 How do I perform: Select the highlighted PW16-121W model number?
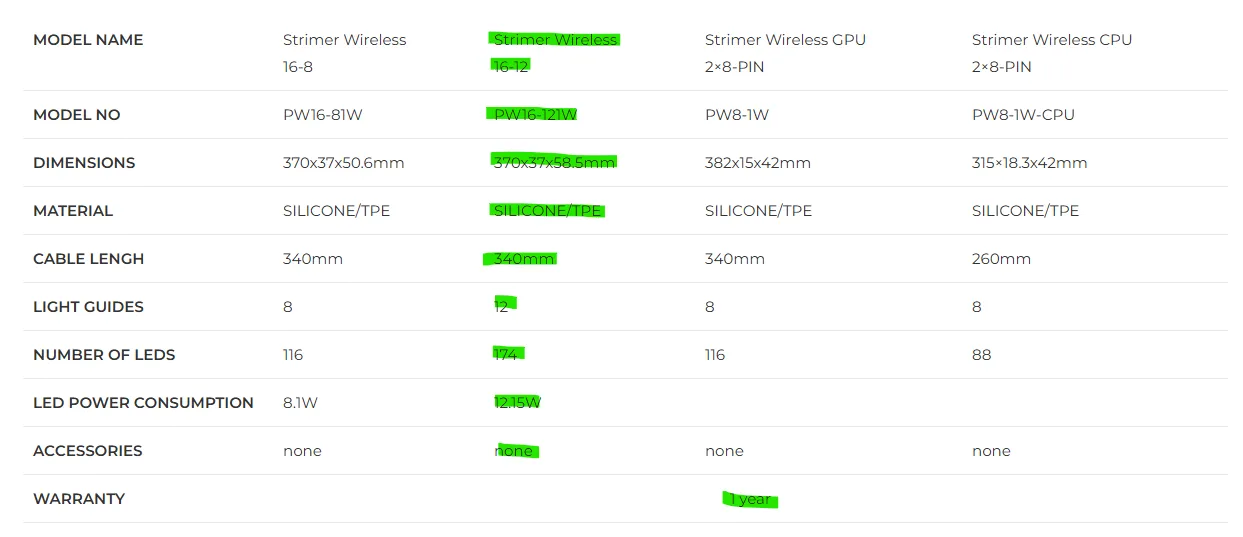535,115
